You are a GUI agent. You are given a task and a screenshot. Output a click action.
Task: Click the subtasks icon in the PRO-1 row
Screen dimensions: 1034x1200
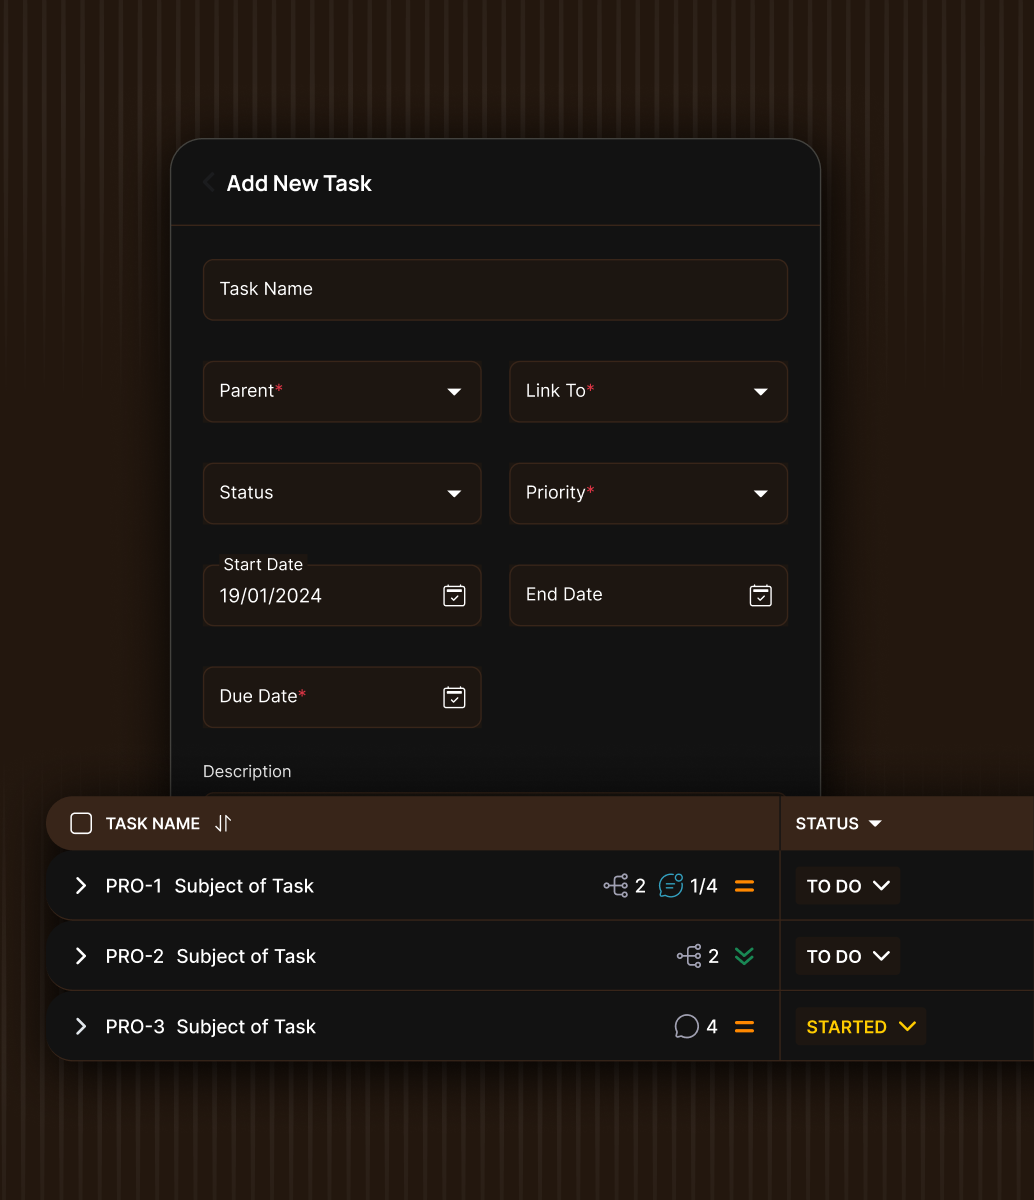(616, 886)
